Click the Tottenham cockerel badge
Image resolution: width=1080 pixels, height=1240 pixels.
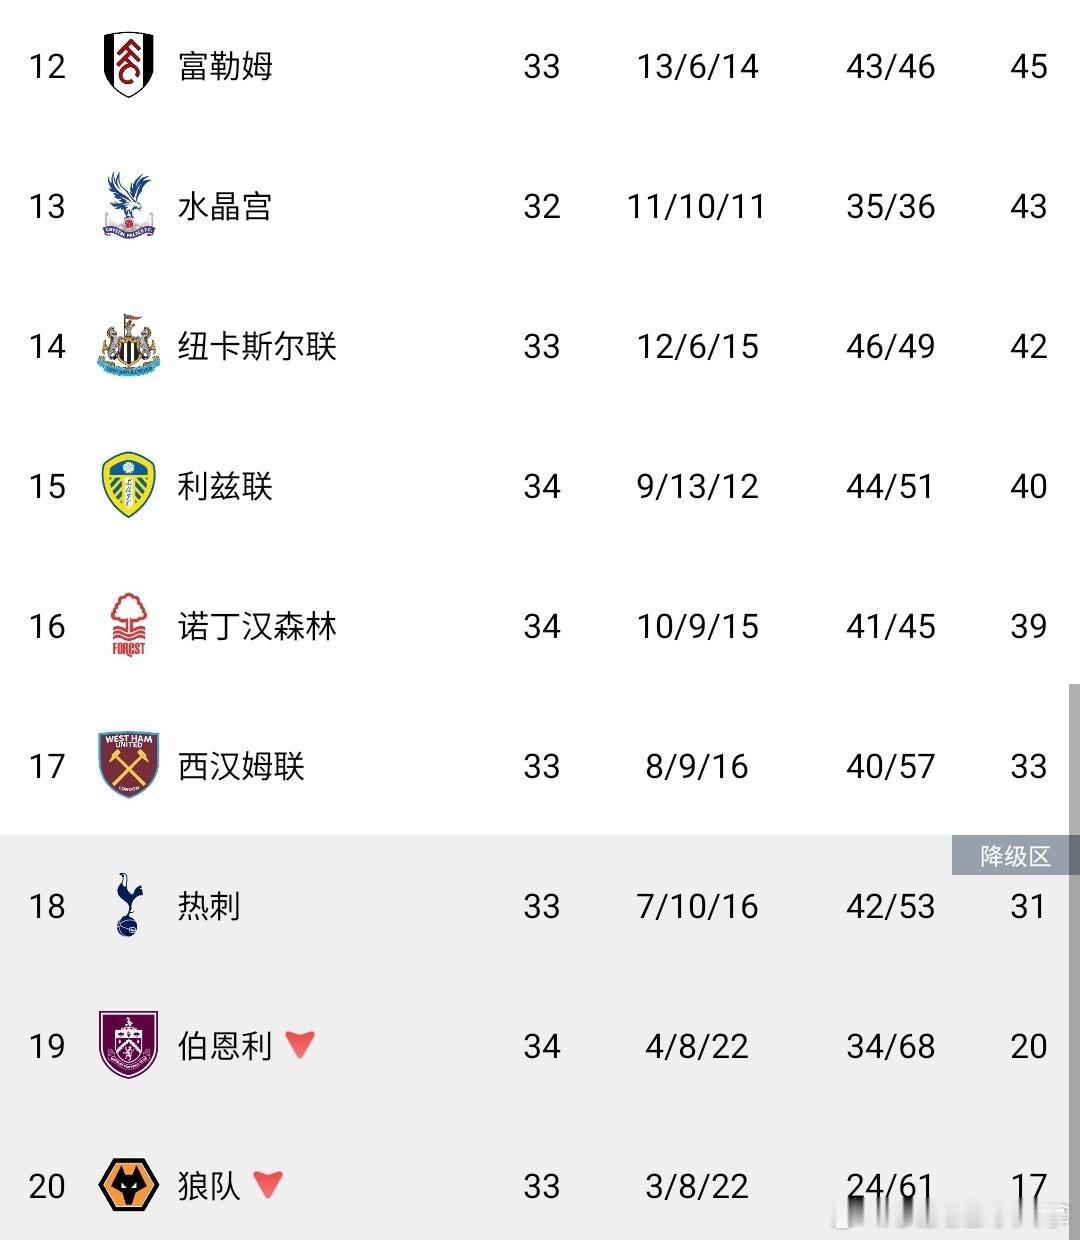(127, 906)
